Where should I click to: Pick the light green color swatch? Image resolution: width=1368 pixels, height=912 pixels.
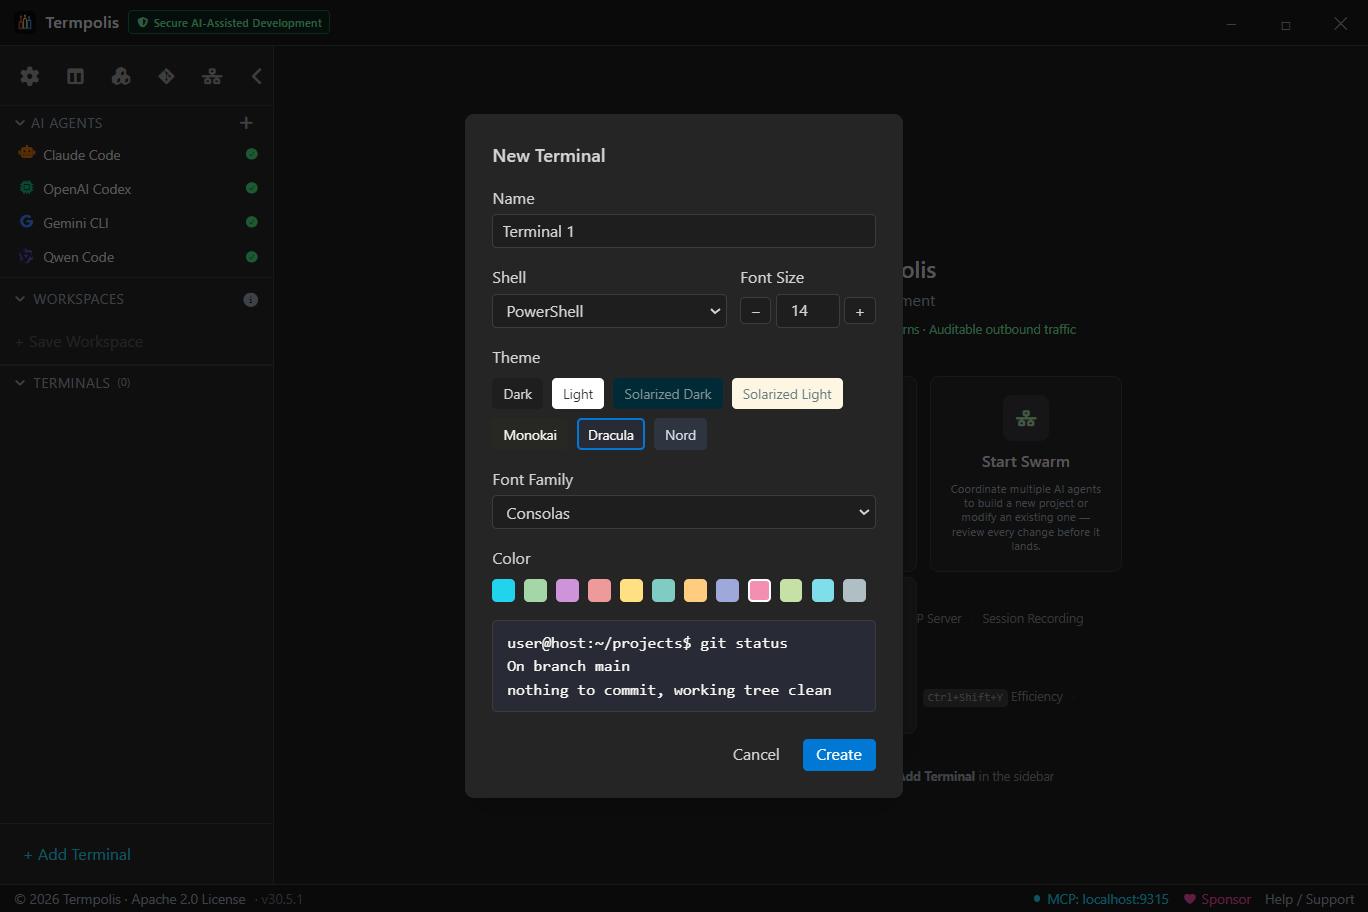(x=536, y=590)
